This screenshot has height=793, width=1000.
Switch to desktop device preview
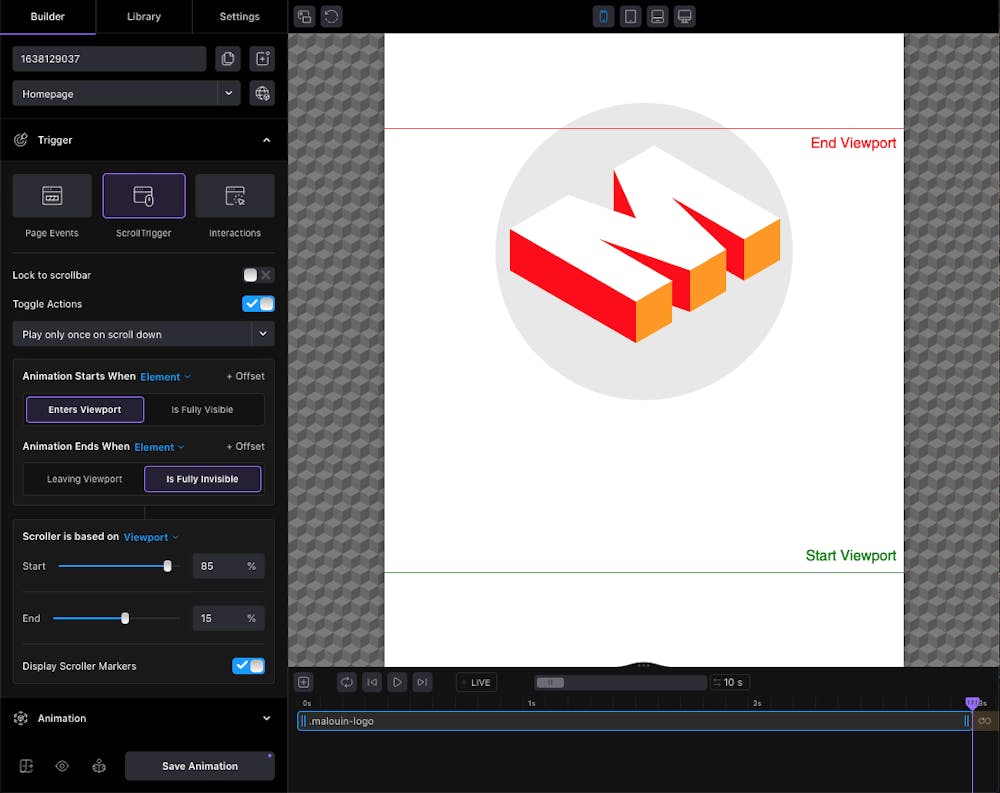tap(684, 17)
